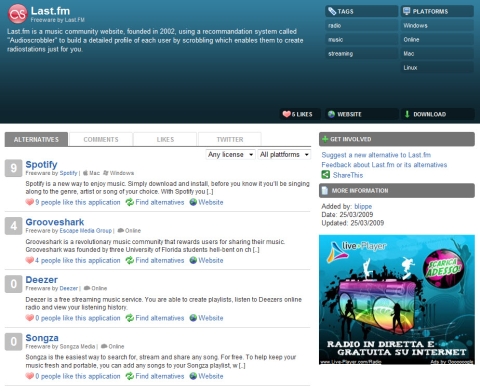
Task: Select the streaming tag
Action: tap(362, 53)
